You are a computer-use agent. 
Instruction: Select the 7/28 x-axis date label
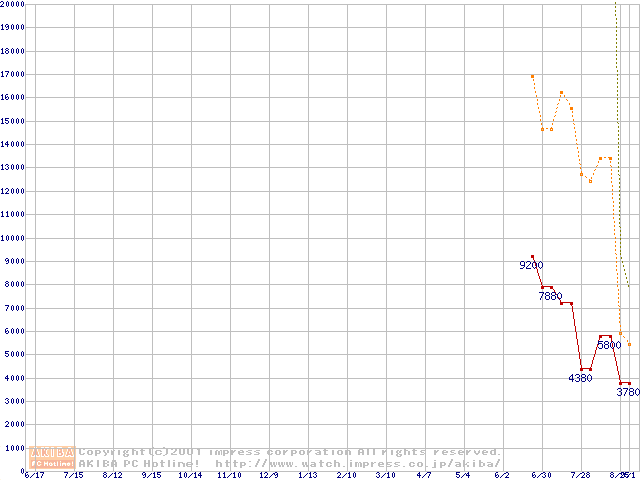tap(581, 476)
